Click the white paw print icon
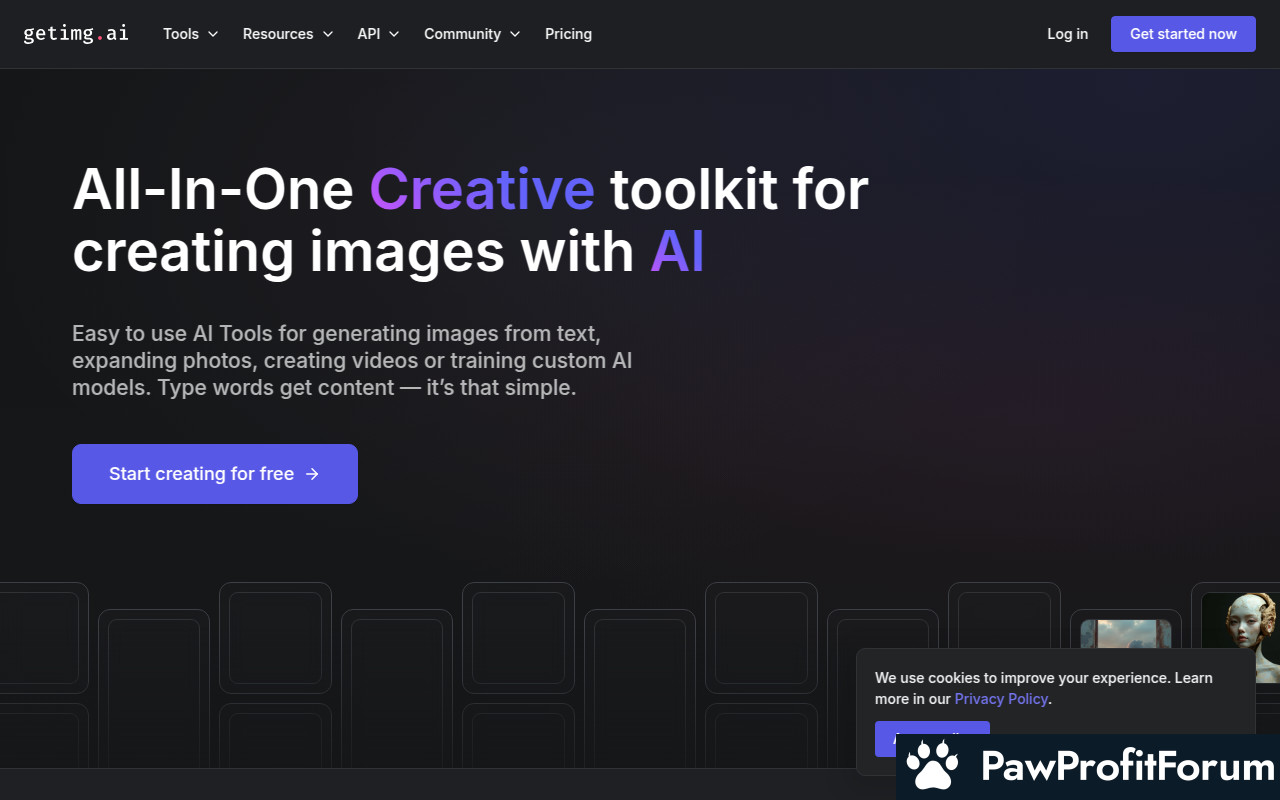This screenshot has height=800, width=1280. (932, 766)
